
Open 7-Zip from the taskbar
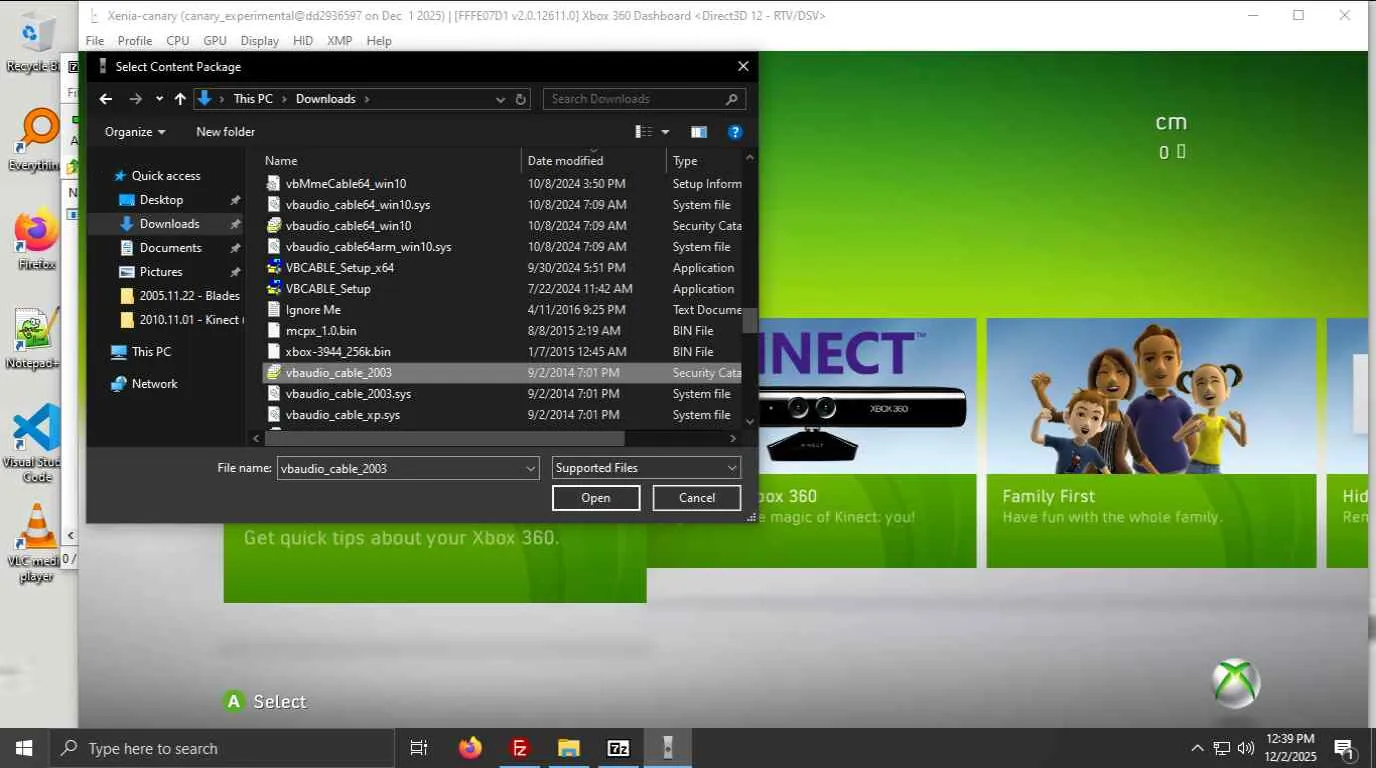619,748
